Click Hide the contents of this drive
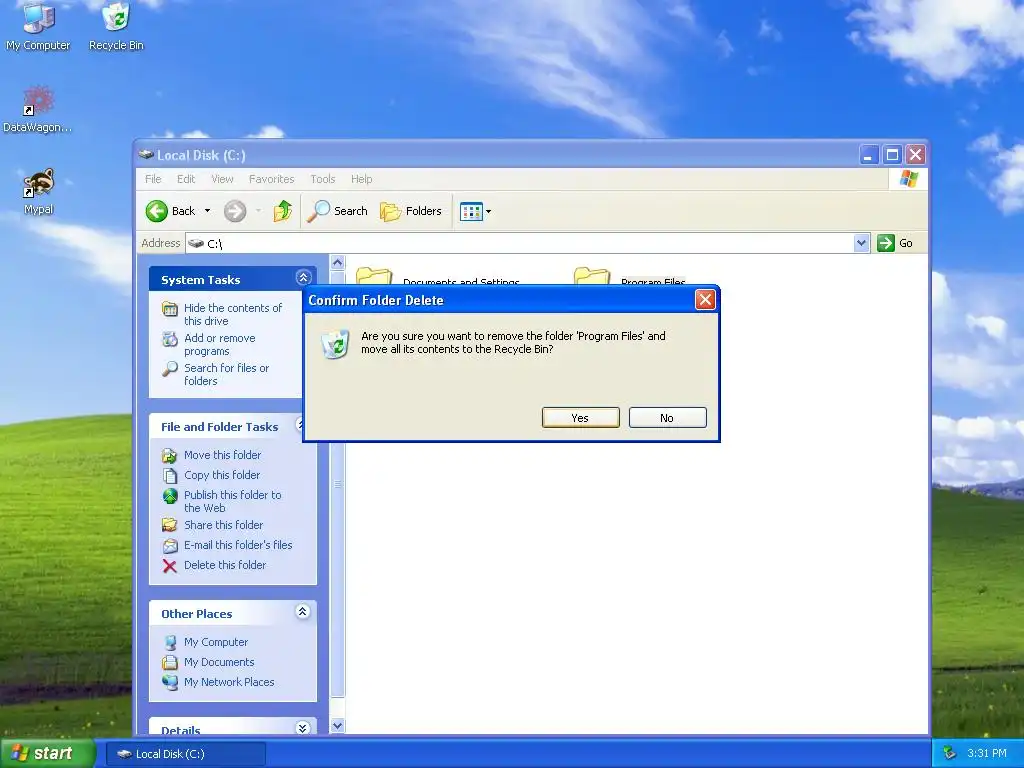 [x=233, y=314]
